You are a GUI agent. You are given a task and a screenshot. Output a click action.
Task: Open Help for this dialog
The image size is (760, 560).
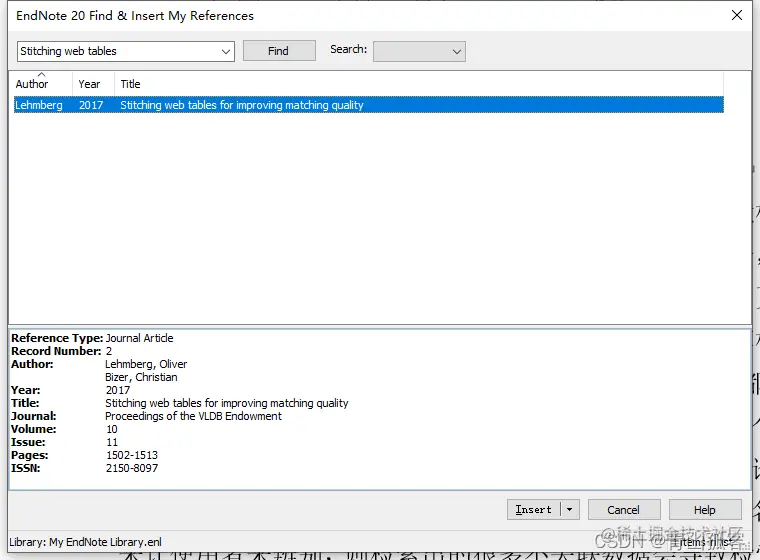(705, 510)
